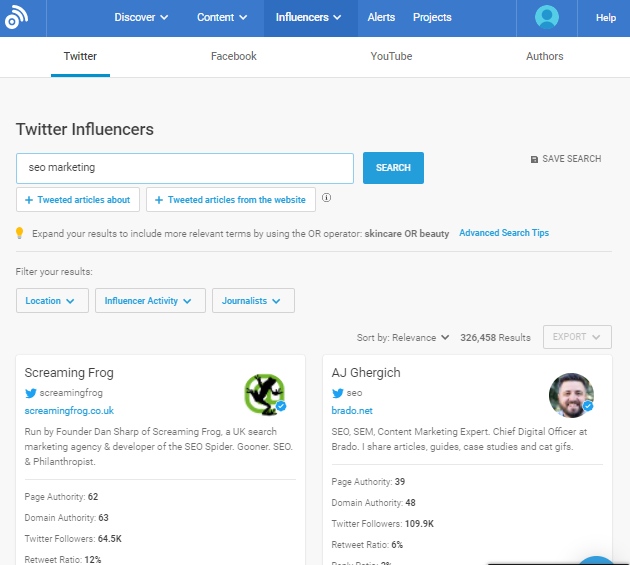The width and height of the screenshot is (630, 565).
Task: Switch to the Facebook tab
Action: coord(233,56)
